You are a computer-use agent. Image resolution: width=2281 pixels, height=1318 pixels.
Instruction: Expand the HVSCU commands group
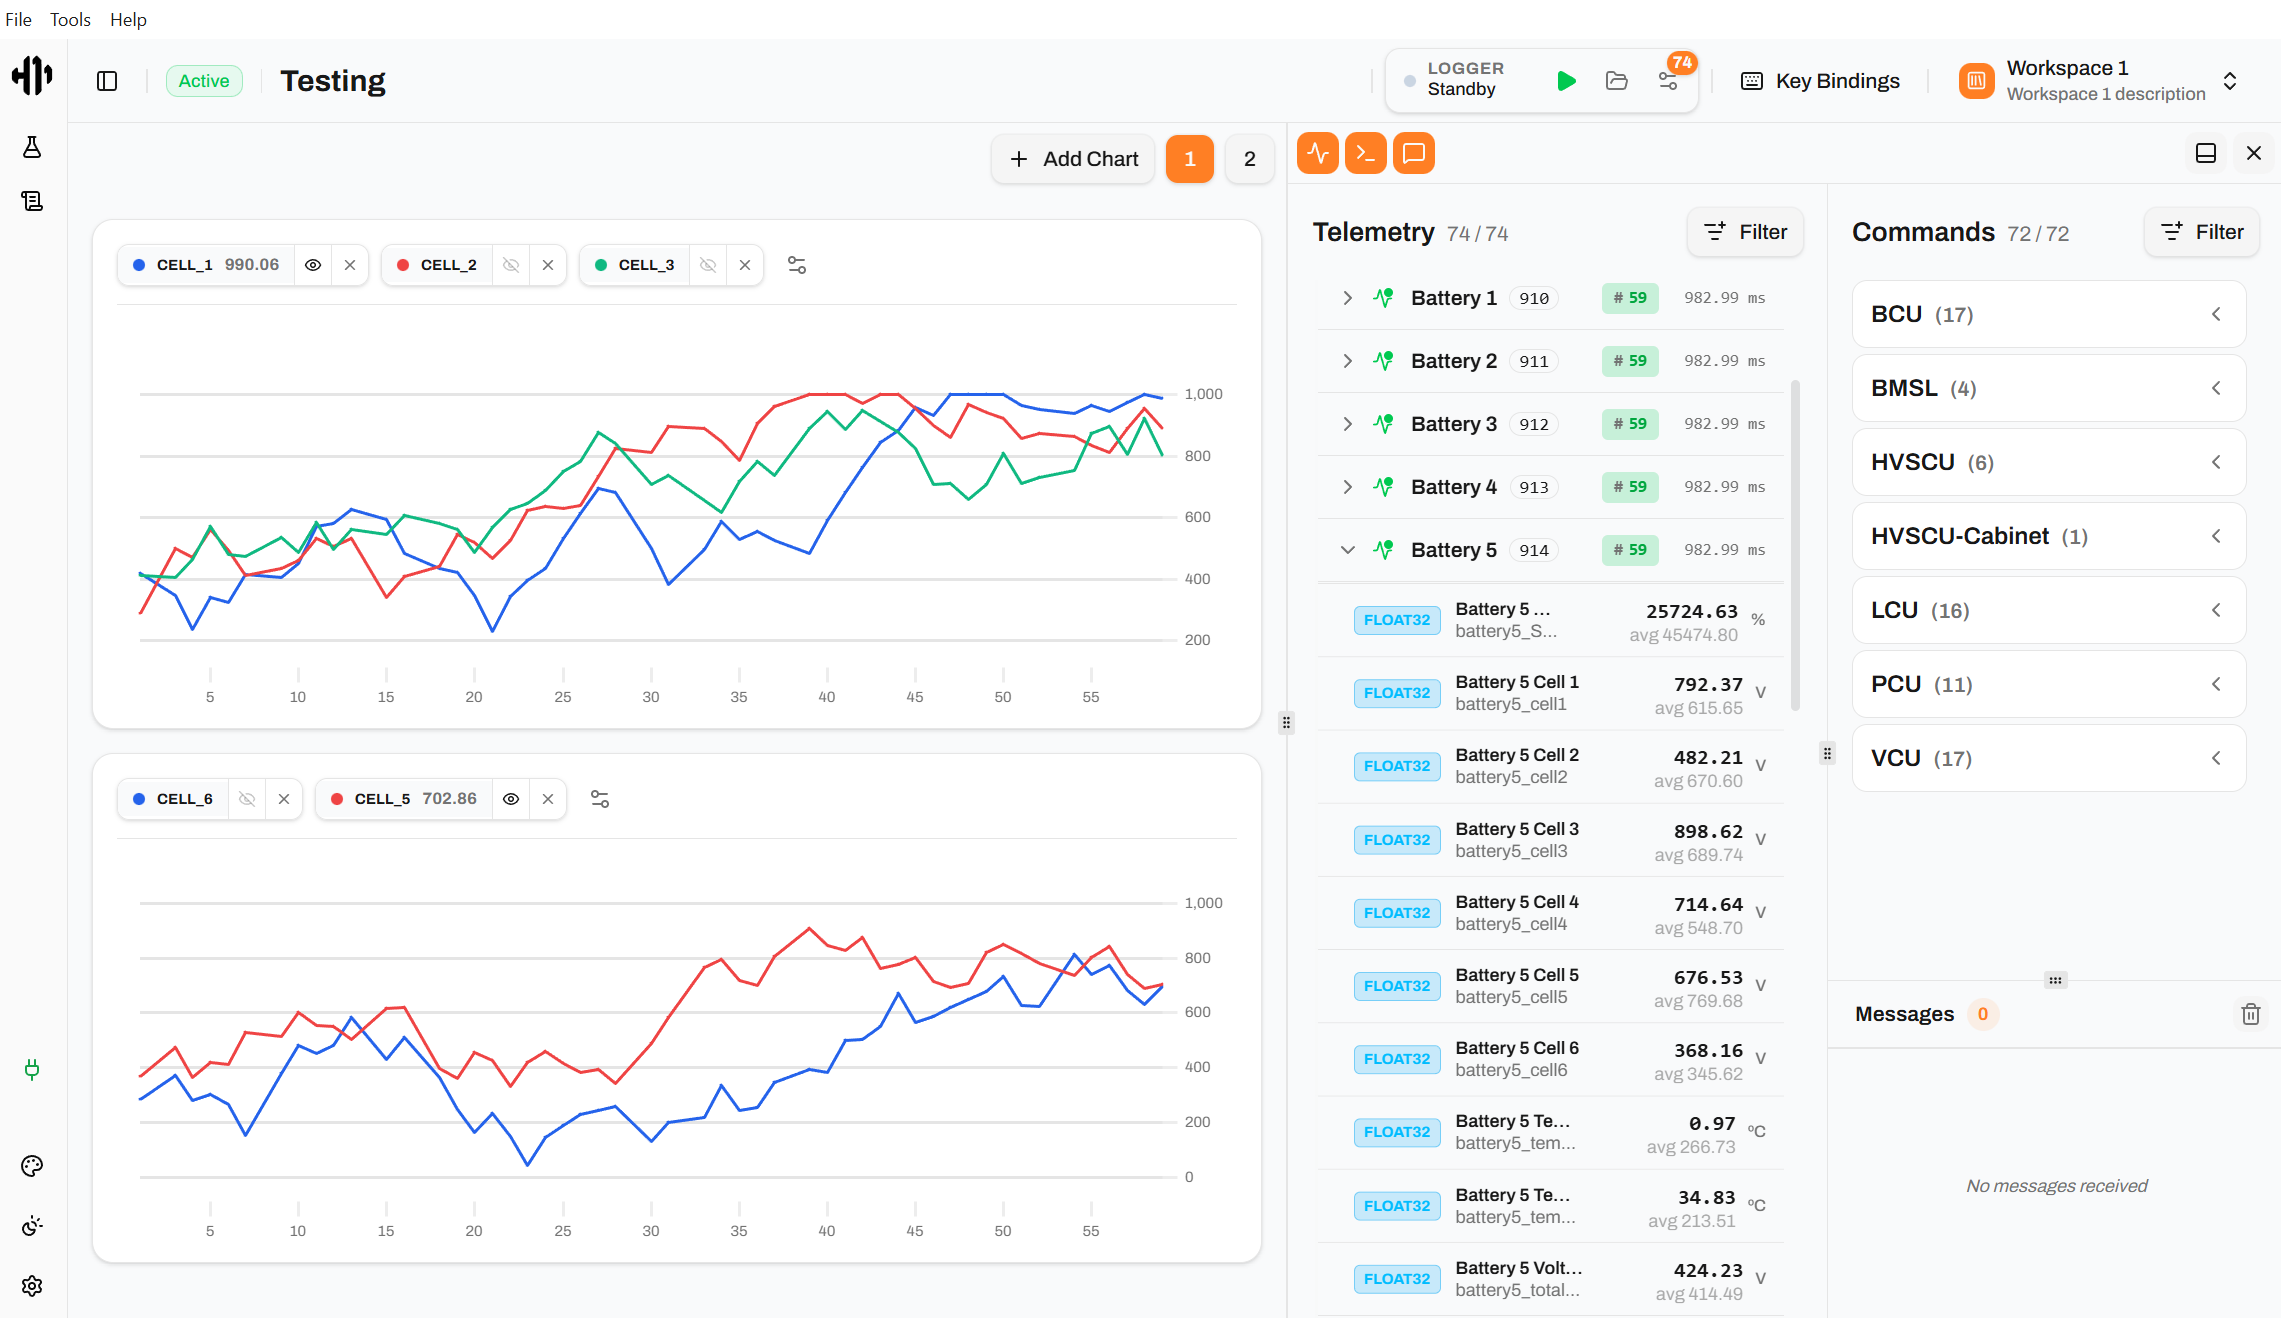coord(2048,462)
